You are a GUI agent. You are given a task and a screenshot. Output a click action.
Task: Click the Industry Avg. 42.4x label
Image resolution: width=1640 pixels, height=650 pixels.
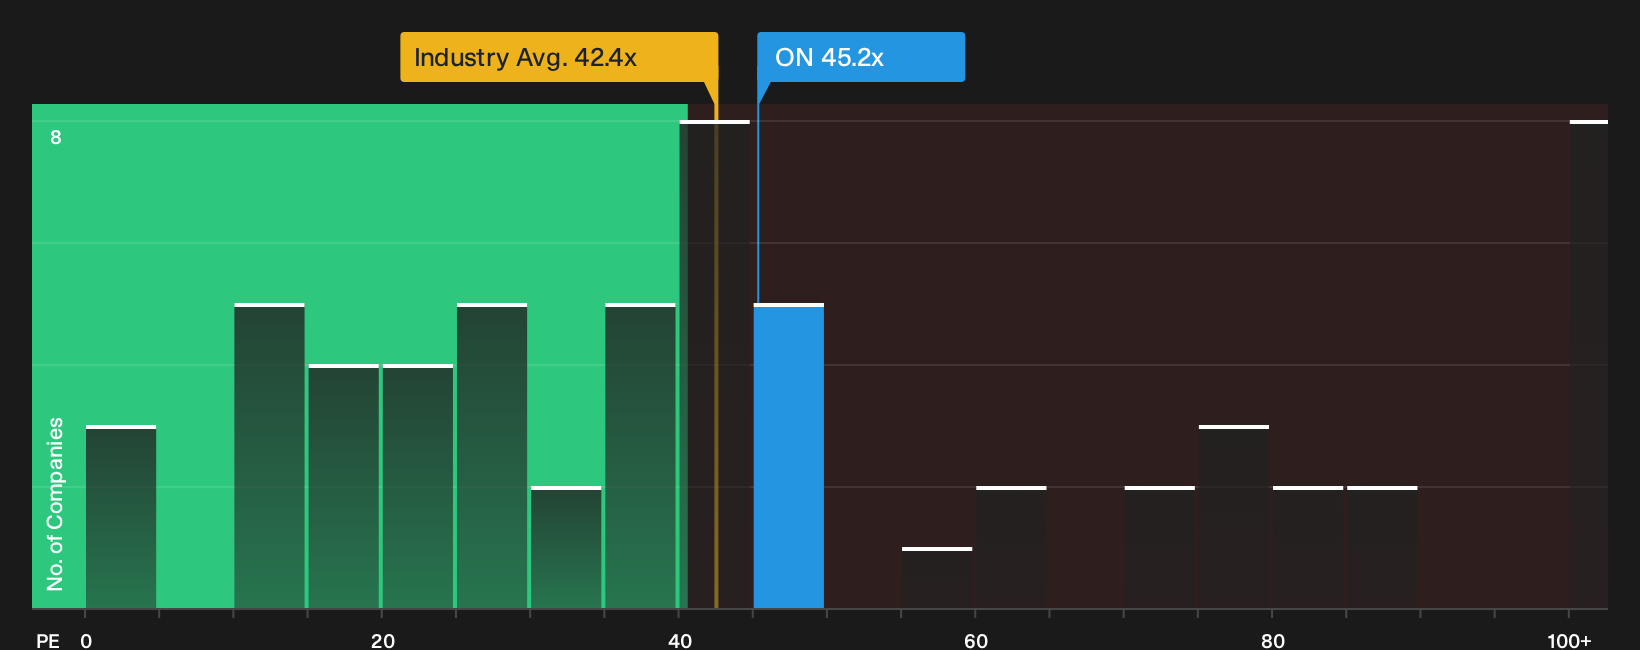(x=559, y=57)
